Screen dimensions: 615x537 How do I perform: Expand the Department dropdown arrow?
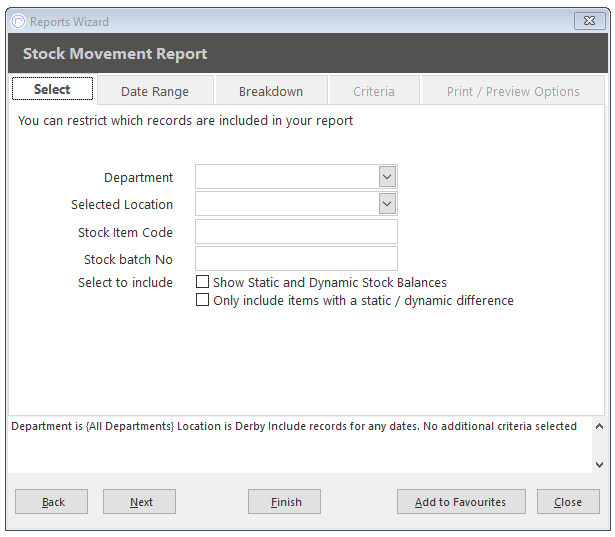click(387, 177)
